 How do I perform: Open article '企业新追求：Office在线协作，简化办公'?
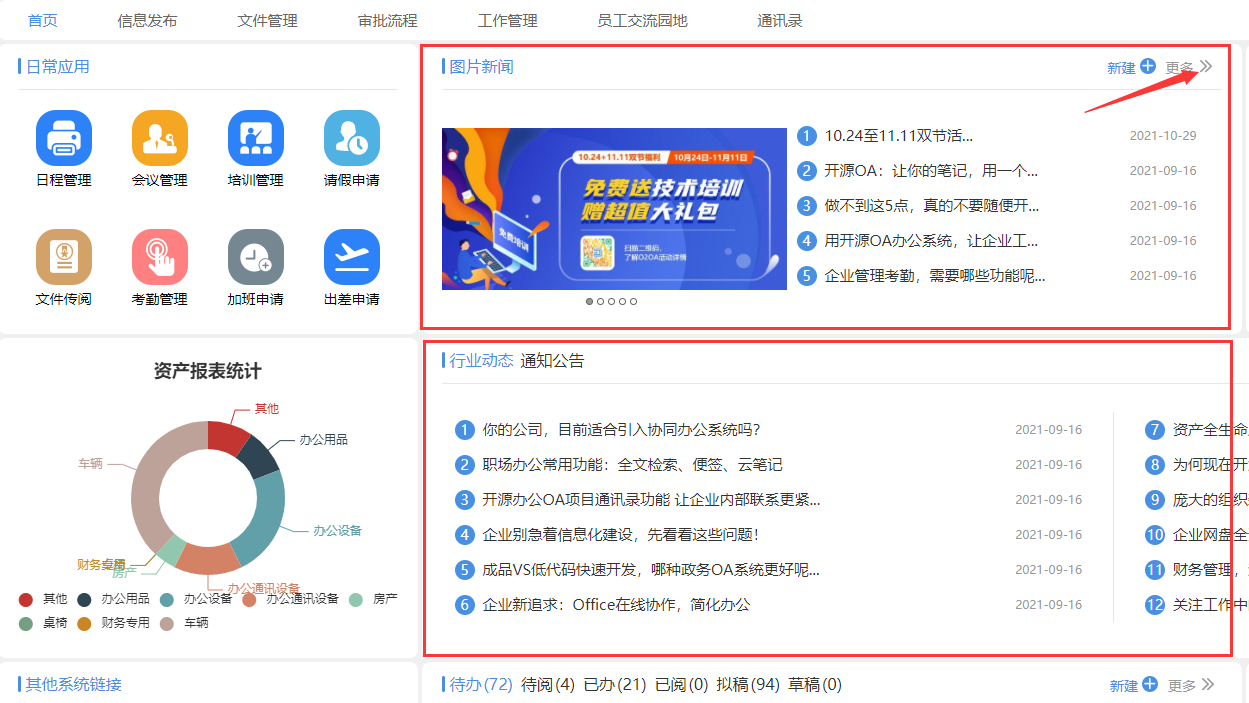pyautogui.click(x=616, y=605)
